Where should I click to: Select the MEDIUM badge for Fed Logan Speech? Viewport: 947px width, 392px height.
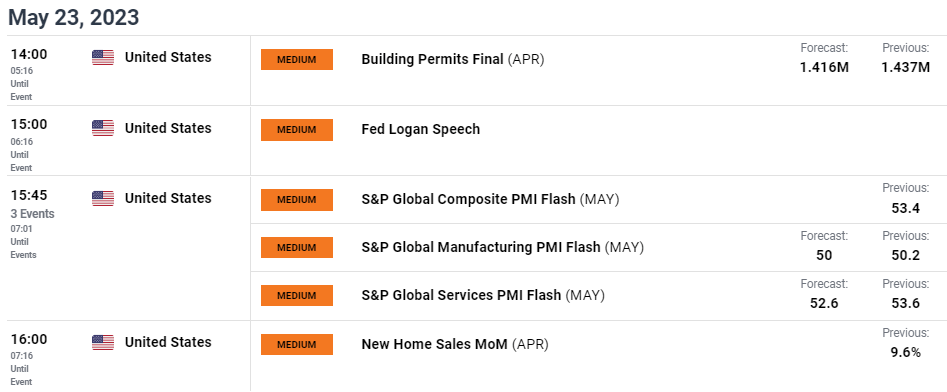pos(297,130)
